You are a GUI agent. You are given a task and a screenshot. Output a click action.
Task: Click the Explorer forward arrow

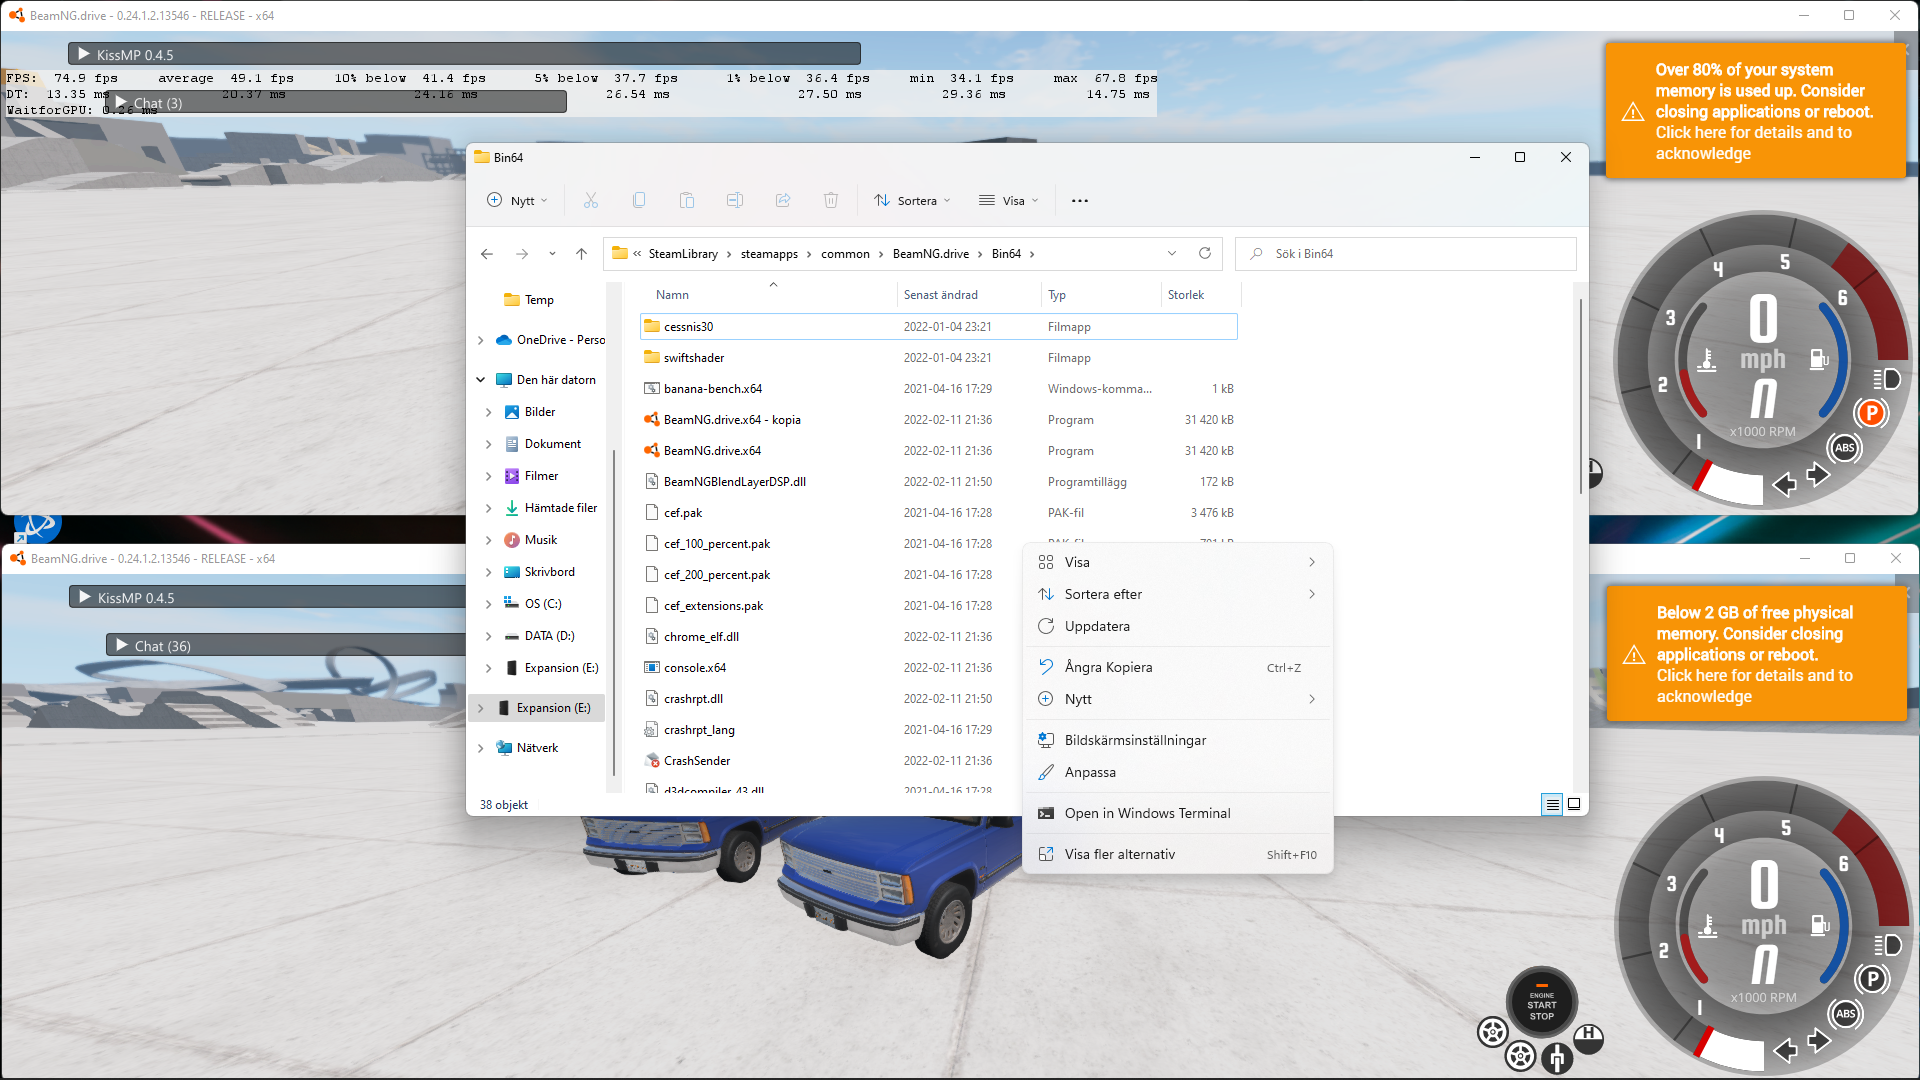tap(522, 254)
